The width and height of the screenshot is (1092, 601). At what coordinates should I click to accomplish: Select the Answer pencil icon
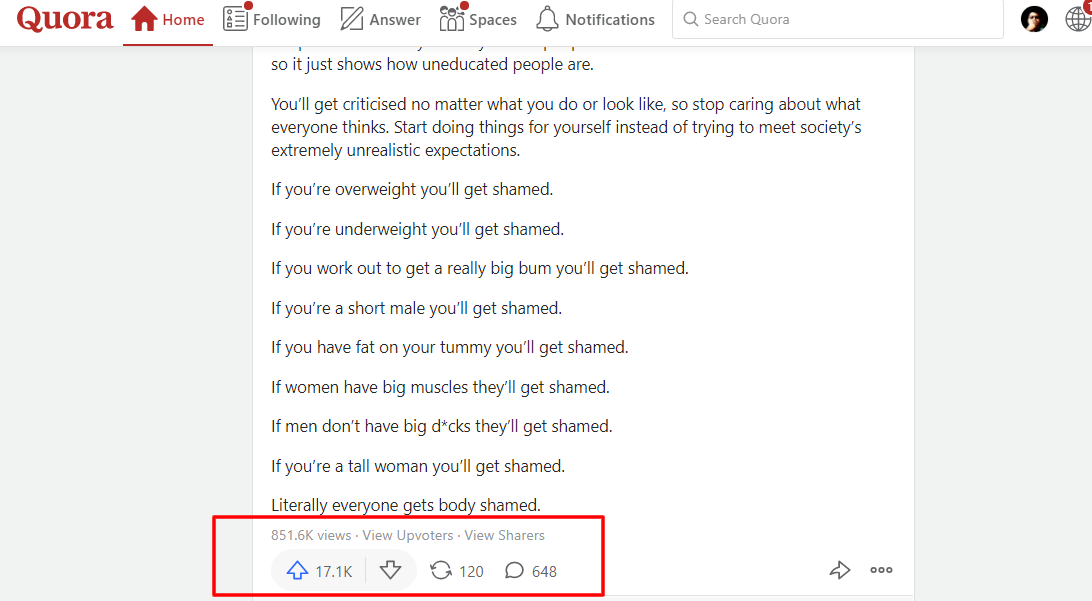[x=352, y=18]
